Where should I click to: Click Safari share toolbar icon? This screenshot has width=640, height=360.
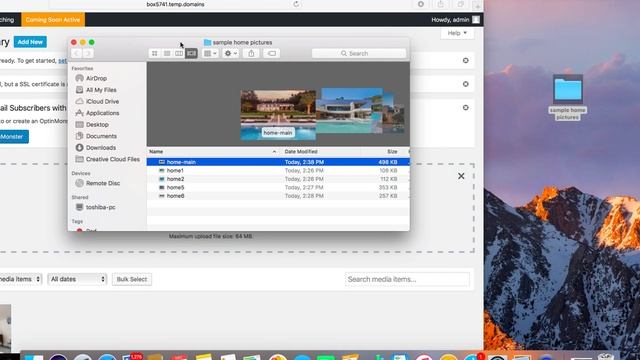point(440,4)
